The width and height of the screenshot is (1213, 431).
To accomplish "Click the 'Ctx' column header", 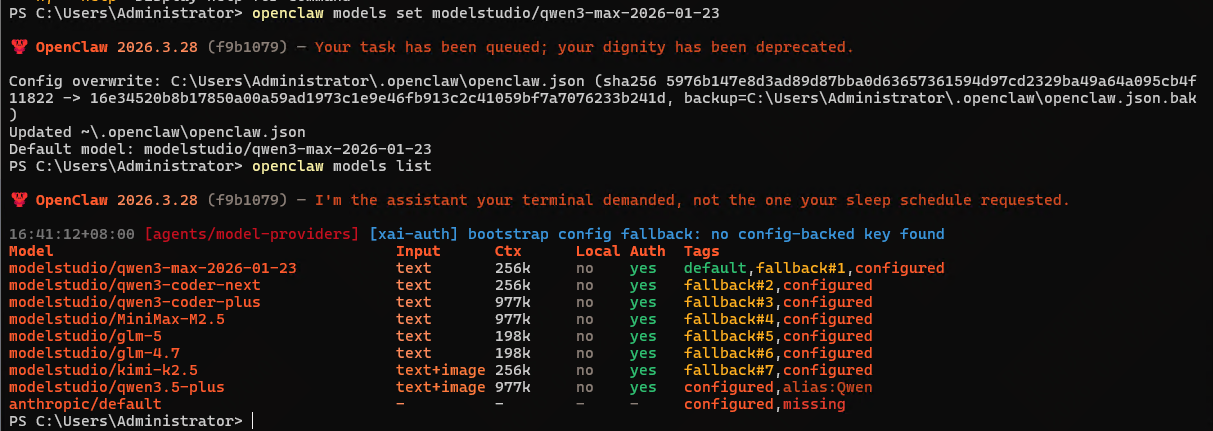I will tap(508, 251).
